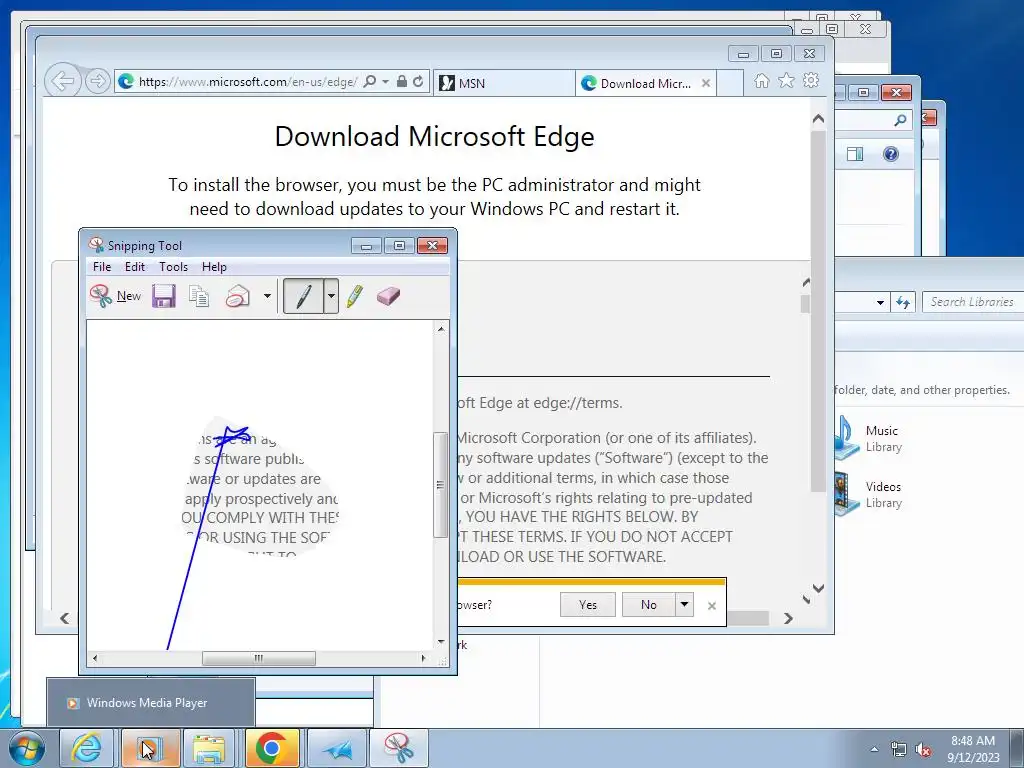Open Snipping Tool File menu
Viewport: 1024px width, 768px height.
[102, 266]
